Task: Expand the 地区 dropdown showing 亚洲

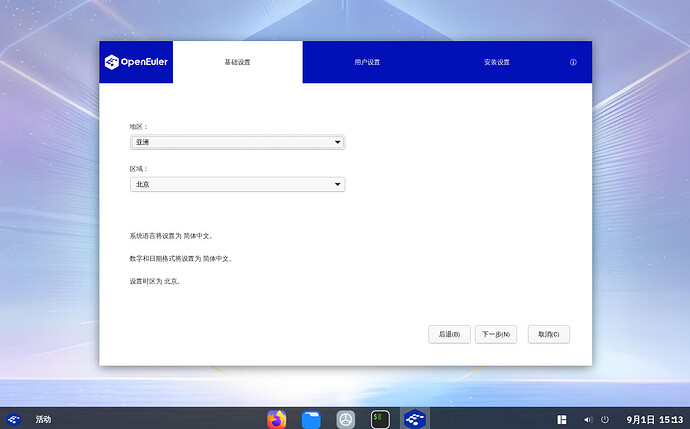Action: [237, 142]
